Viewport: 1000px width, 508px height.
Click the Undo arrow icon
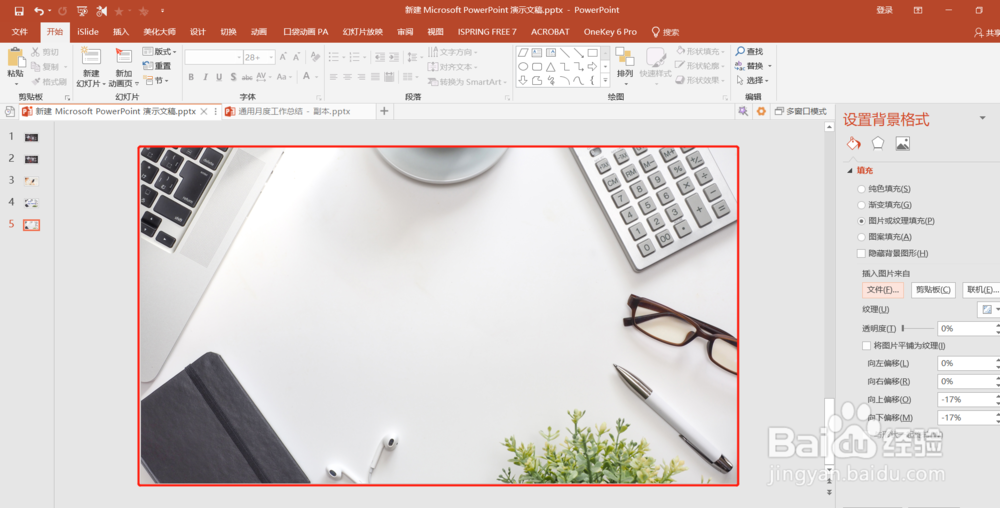[x=39, y=11]
